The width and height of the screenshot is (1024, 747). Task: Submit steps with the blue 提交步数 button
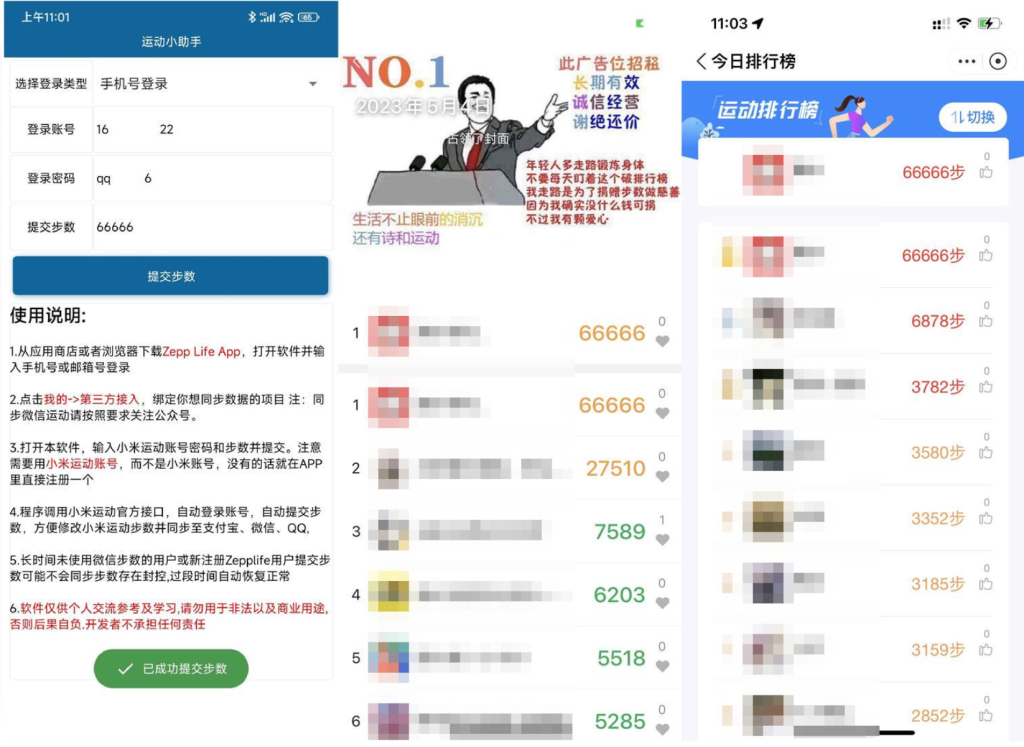[170, 276]
